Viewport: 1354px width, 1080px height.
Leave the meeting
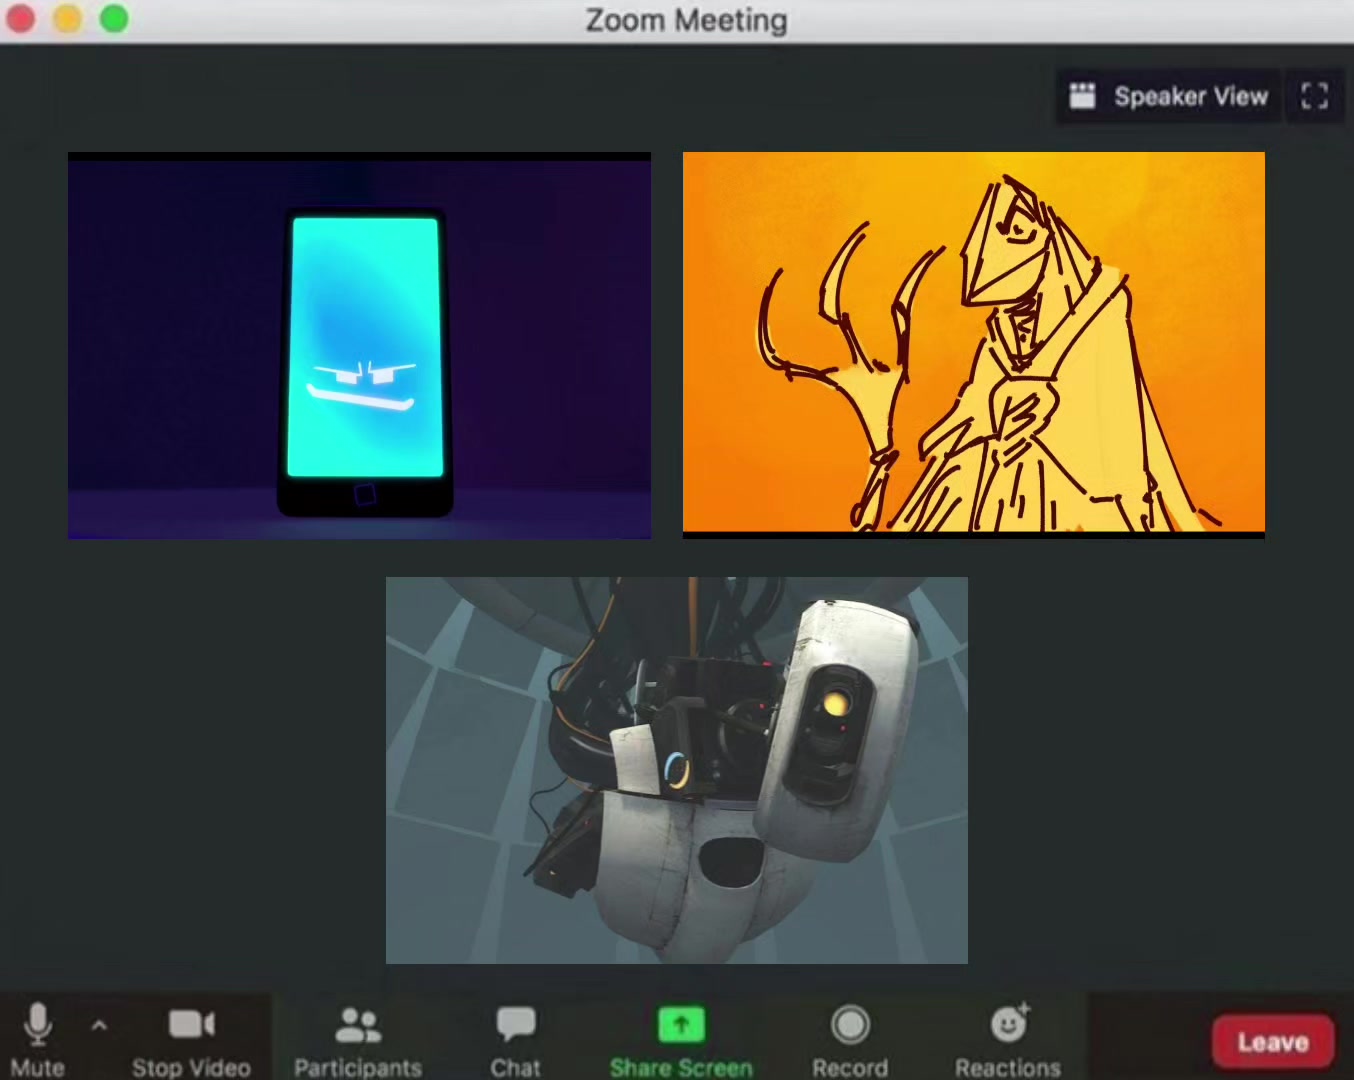point(1273,1042)
